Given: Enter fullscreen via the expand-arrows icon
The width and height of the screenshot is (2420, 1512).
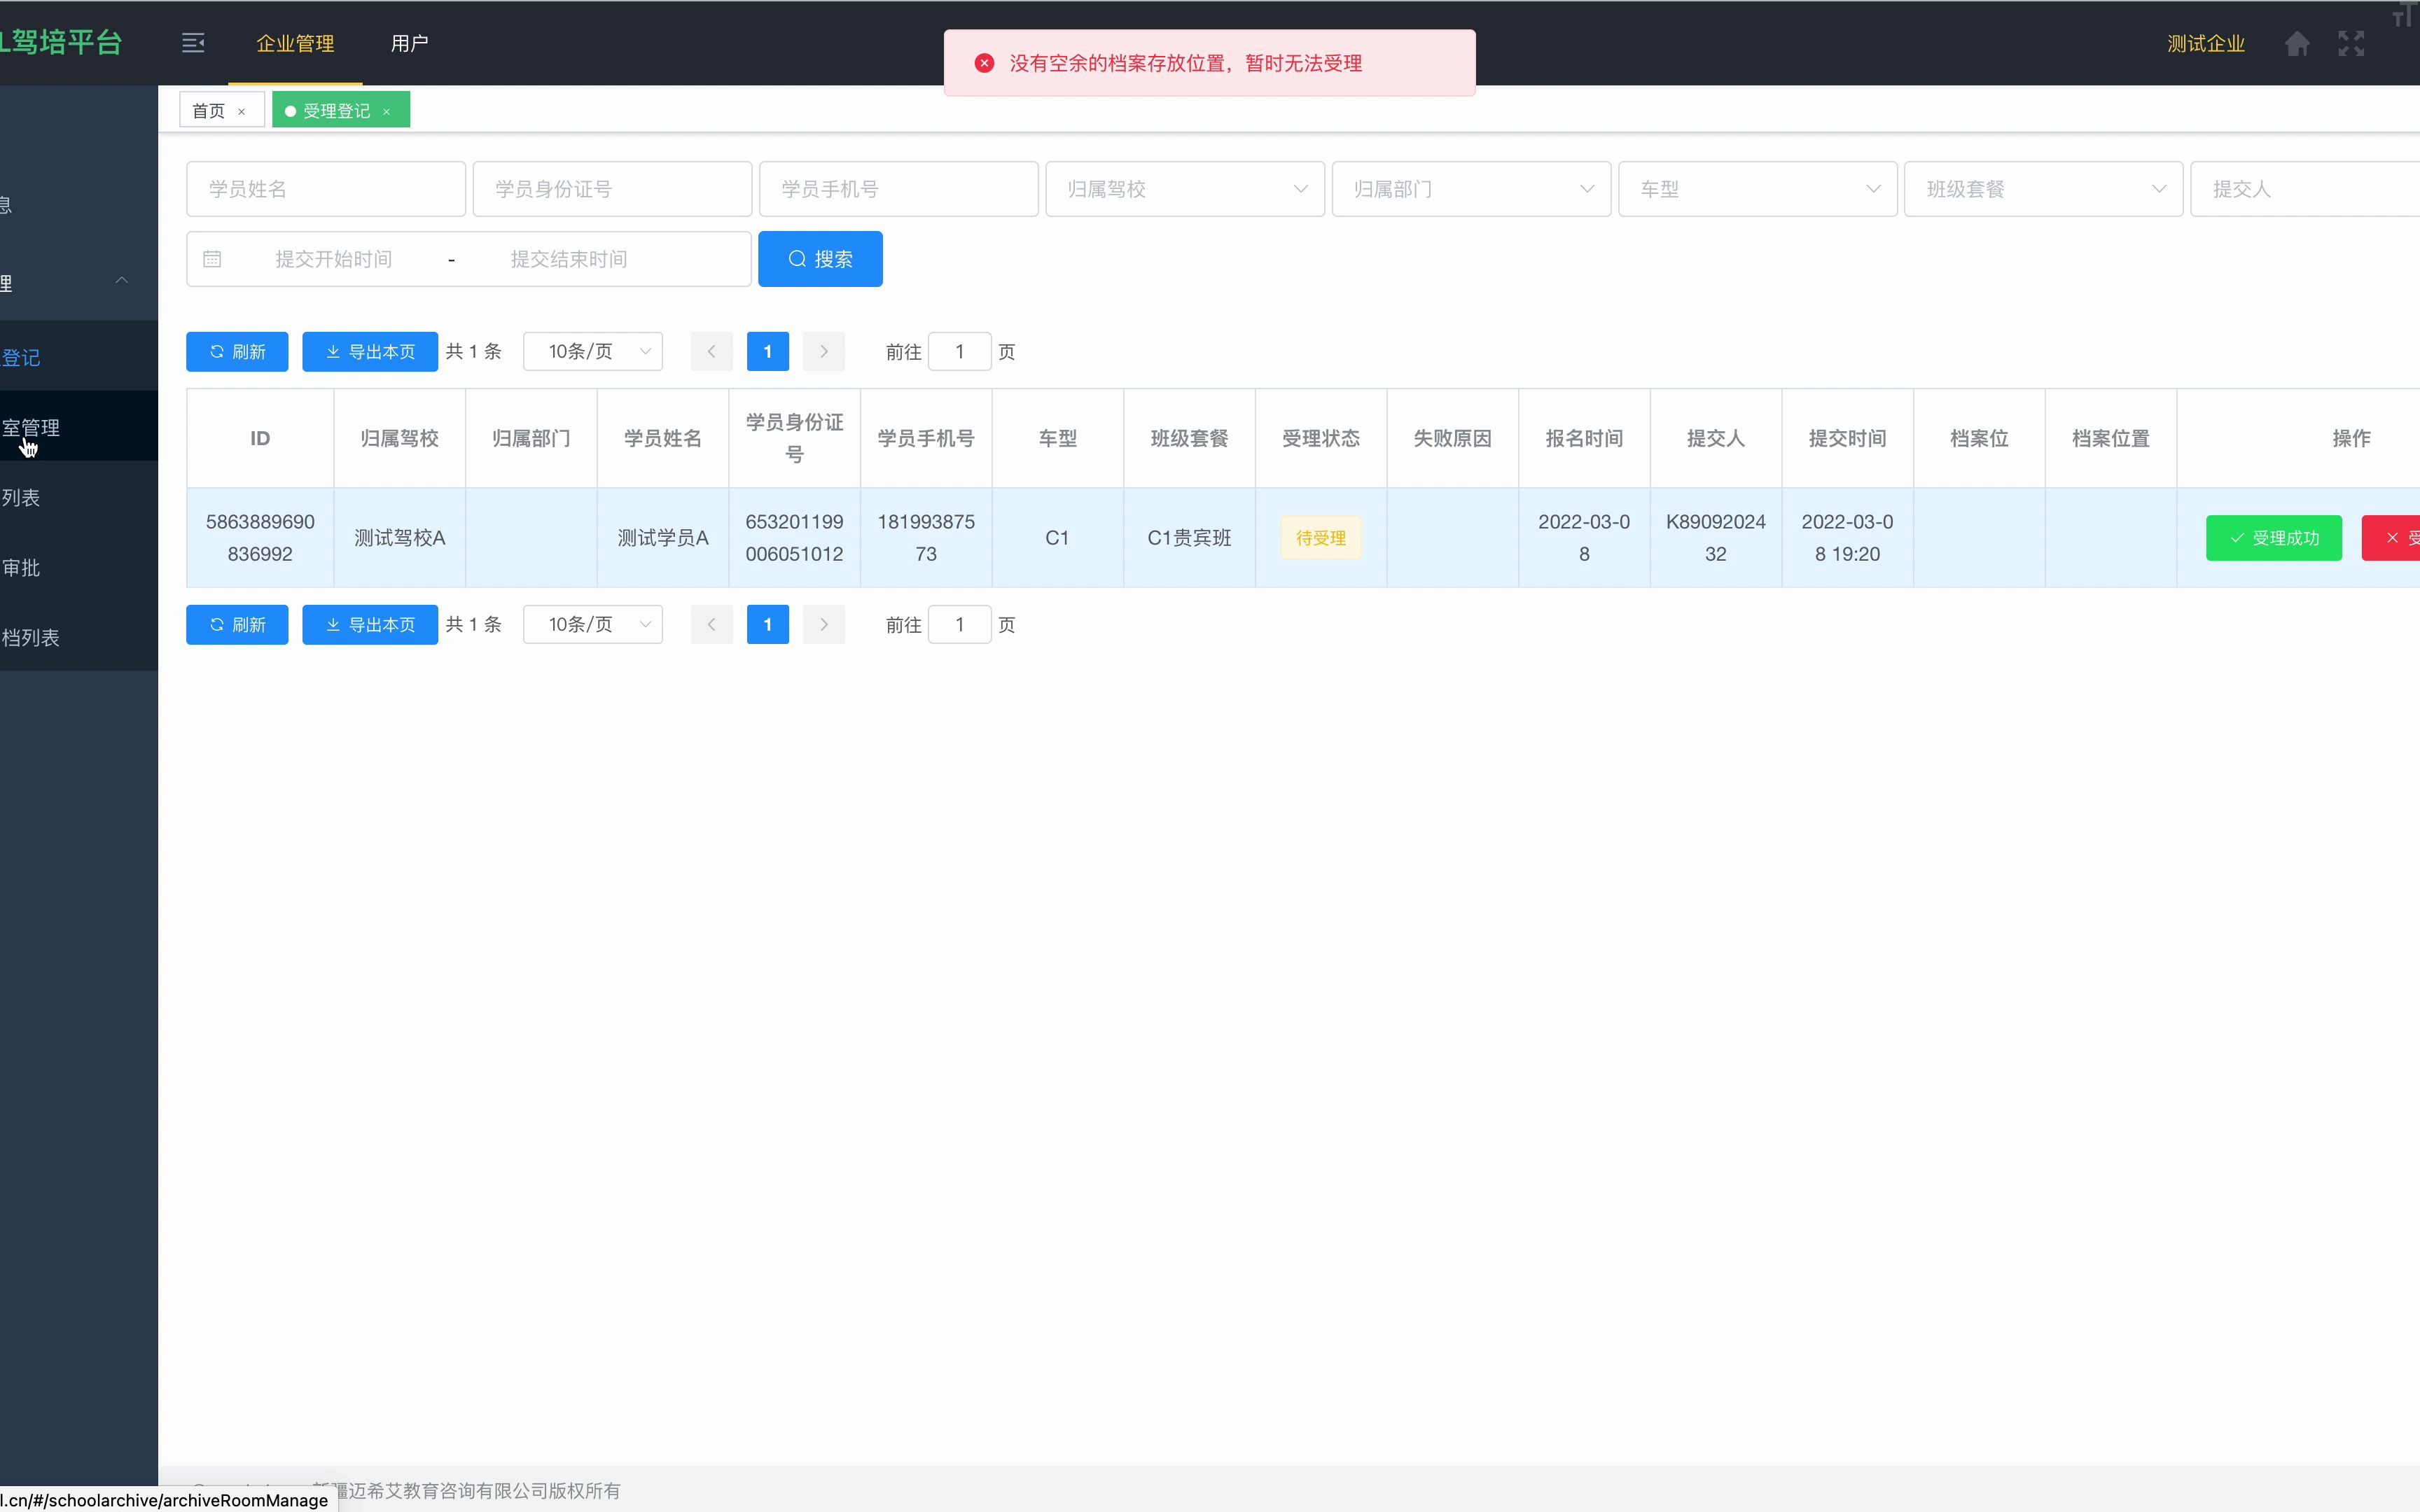Looking at the screenshot, I should (2351, 43).
